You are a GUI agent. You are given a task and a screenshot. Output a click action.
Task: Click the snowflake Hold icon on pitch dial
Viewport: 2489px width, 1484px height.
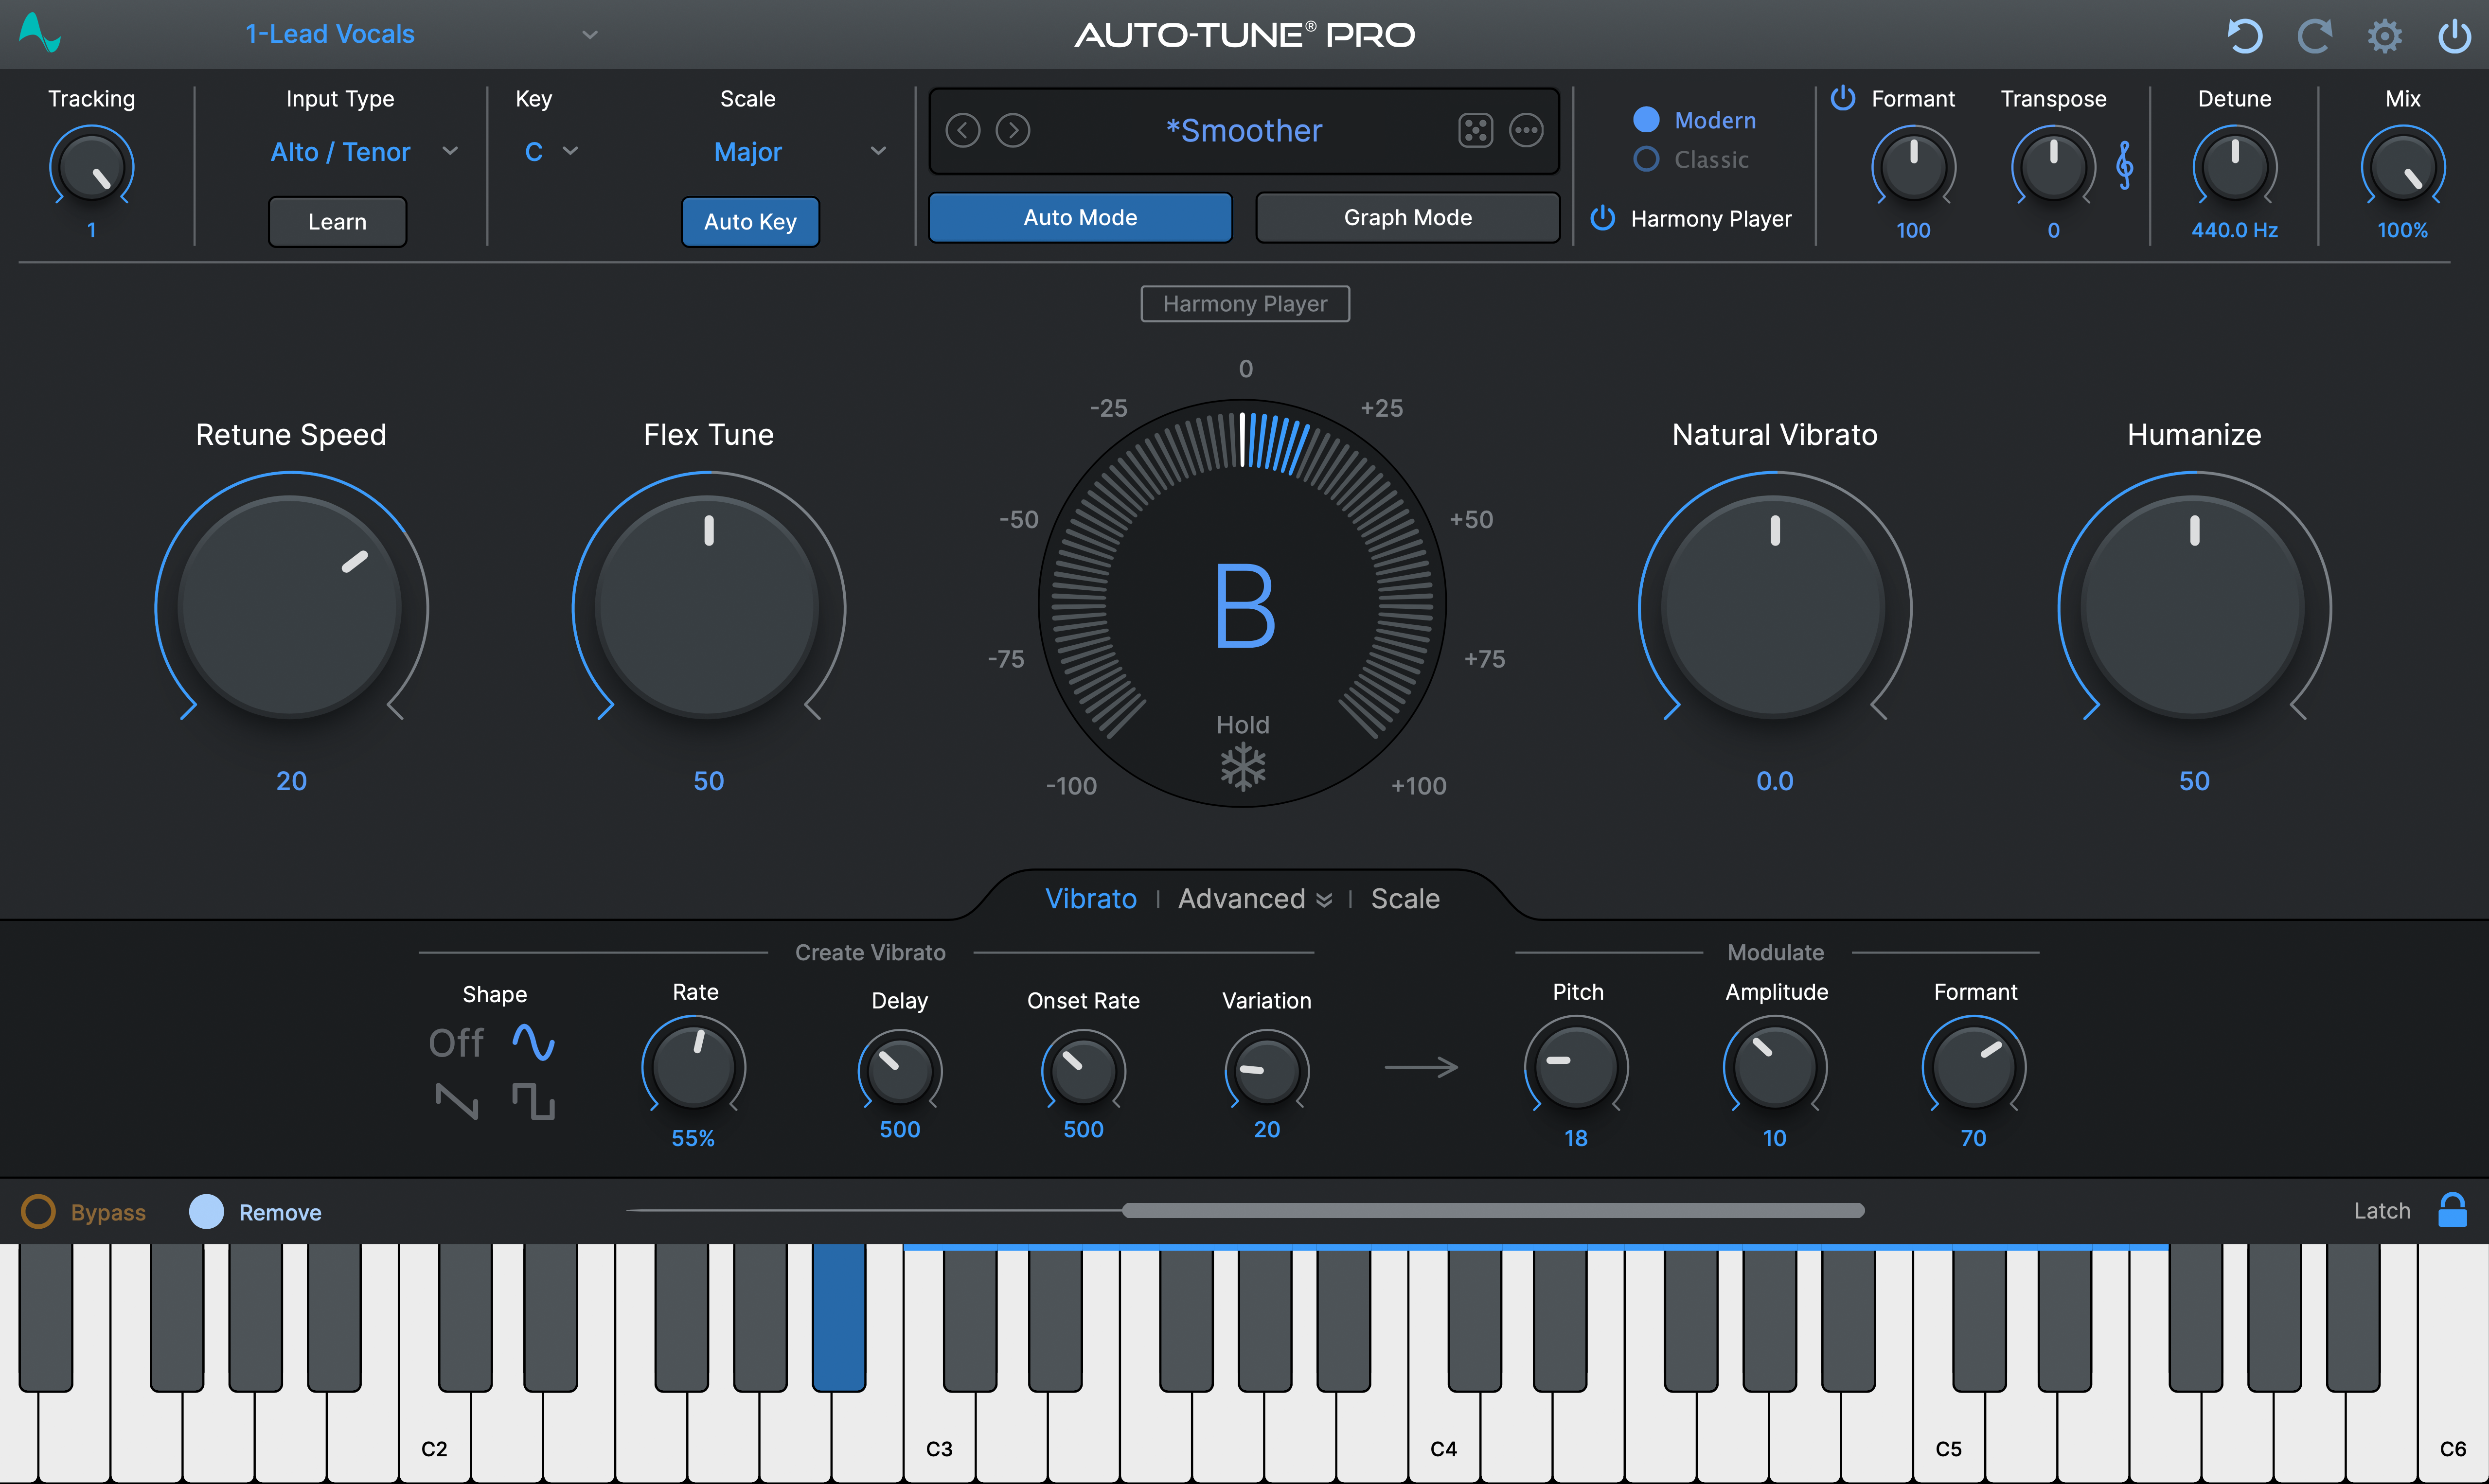point(1243,766)
